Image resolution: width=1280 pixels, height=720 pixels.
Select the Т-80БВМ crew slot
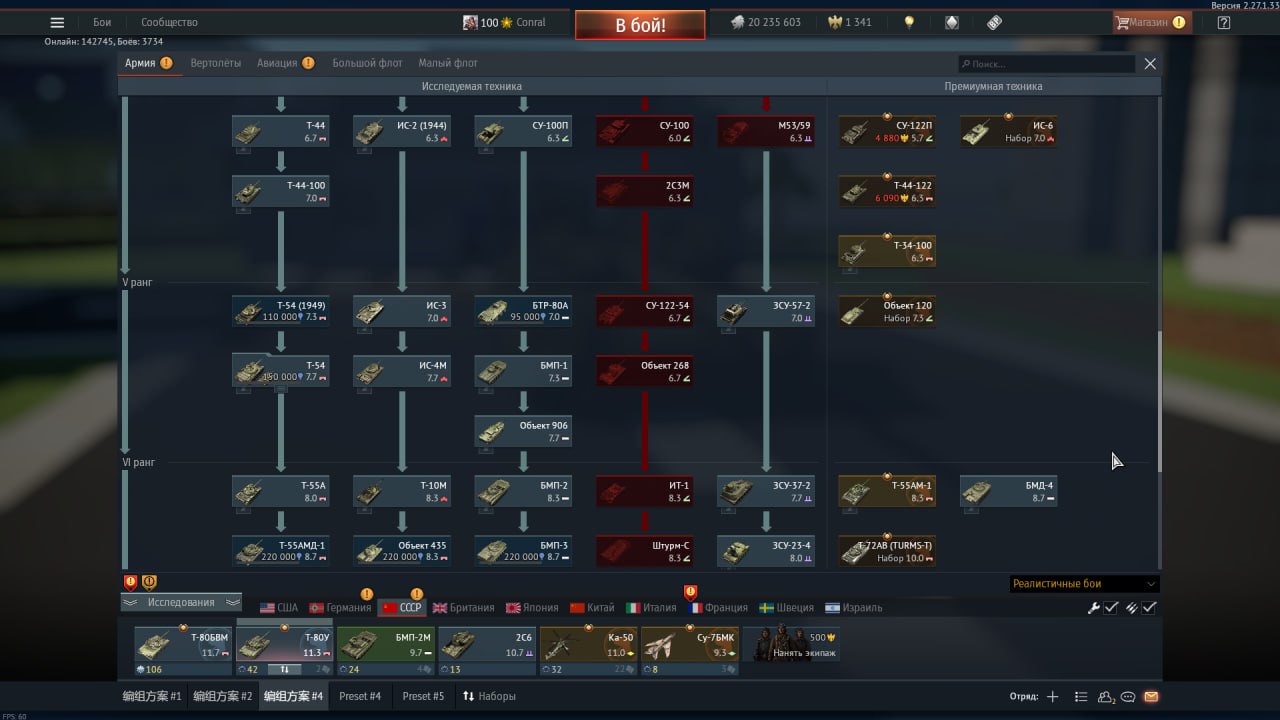[183, 651]
